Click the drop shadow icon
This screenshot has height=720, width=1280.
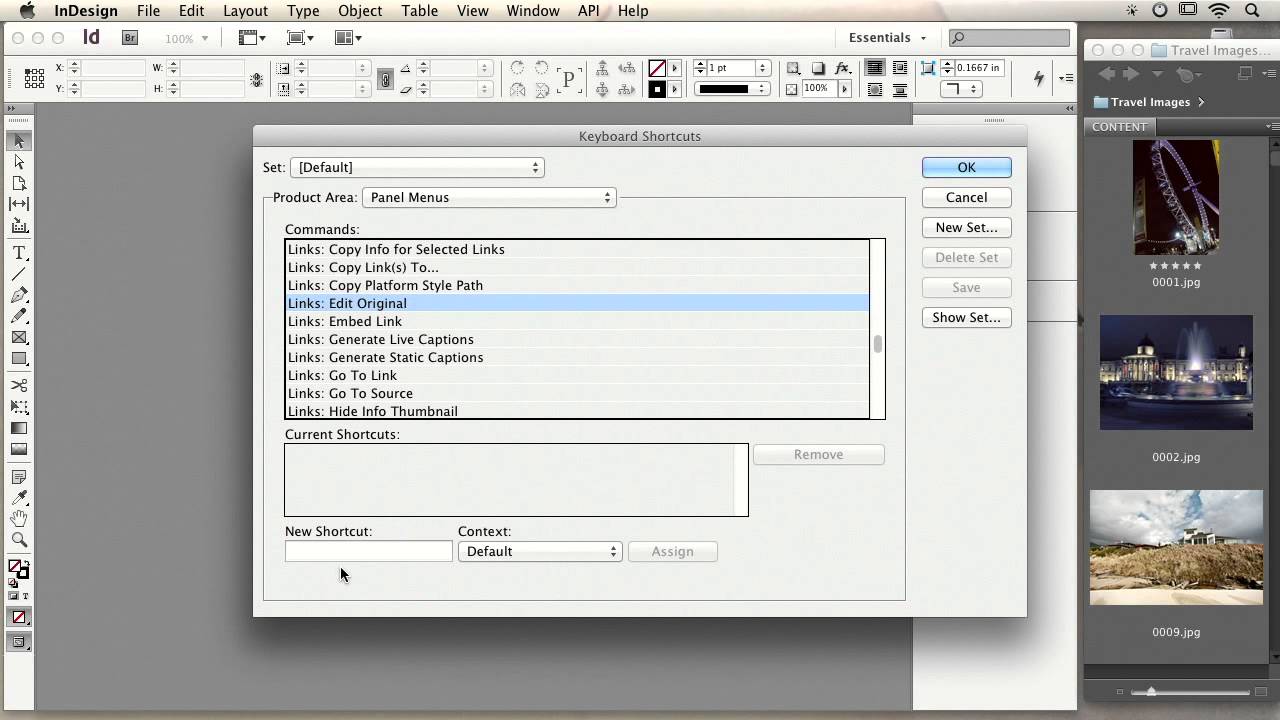(x=818, y=68)
